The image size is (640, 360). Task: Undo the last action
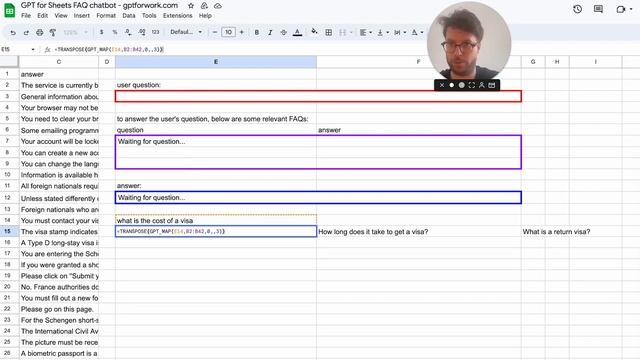13,32
